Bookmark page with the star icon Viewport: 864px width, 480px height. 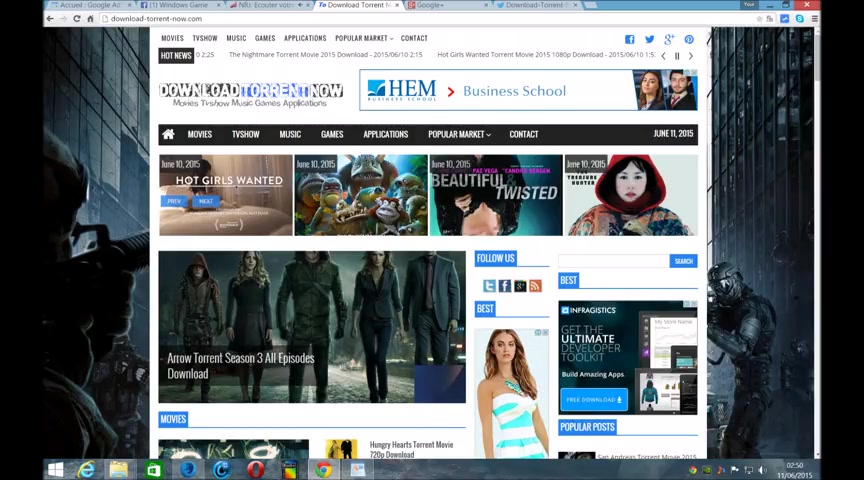pos(759,19)
